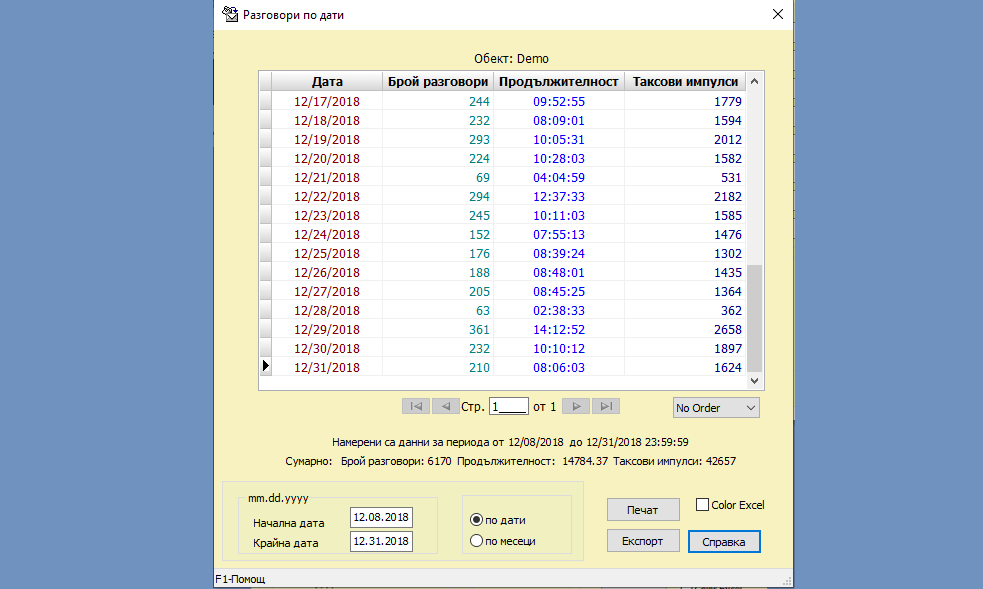Go to first page button
Screen dimensions: 983x589
pyautogui.click(x=416, y=406)
